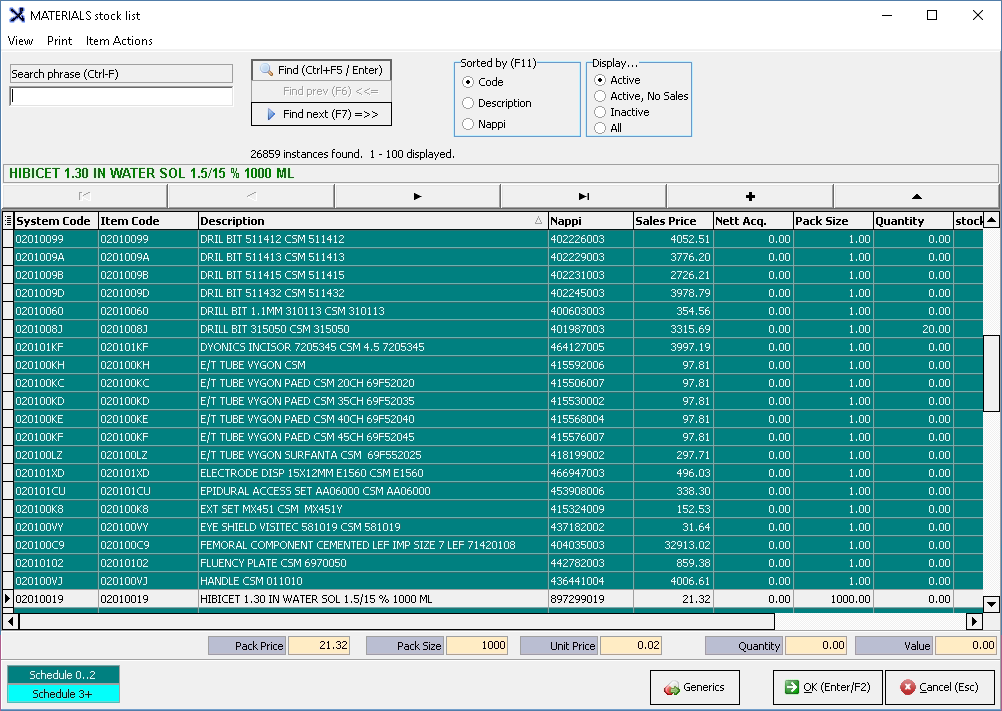Choose the Inactive display filter
This screenshot has height=711, width=1002.
[600, 112]
